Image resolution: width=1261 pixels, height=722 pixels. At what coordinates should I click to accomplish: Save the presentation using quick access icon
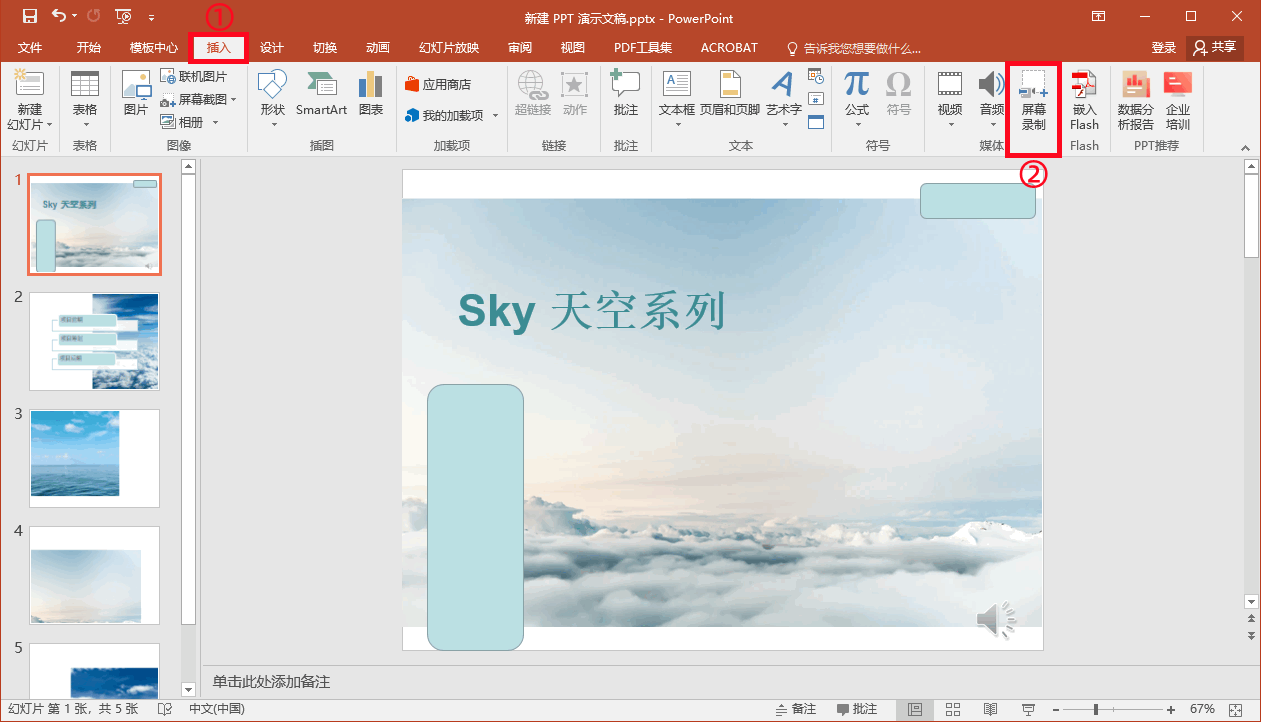29,17
